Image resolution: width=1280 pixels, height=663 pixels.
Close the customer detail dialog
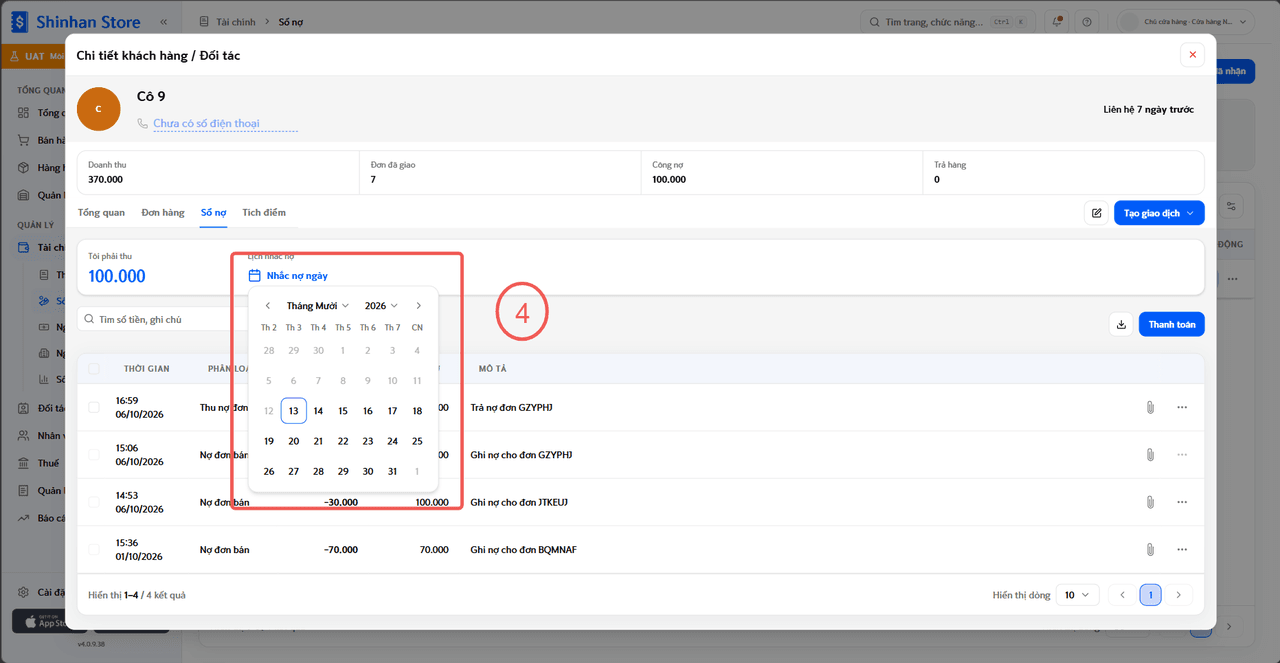point(1192,55)
